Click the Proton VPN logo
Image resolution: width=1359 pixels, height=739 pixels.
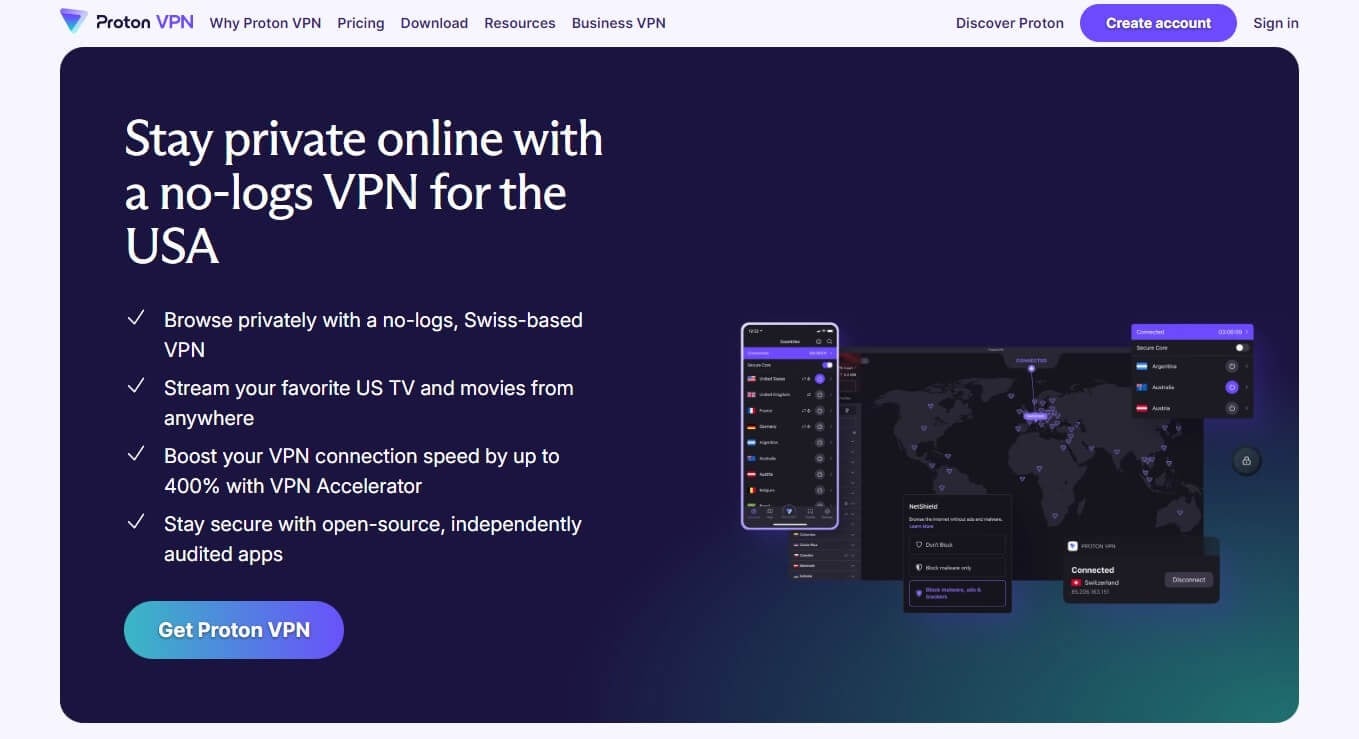pyautogui.click(x=126, y=22)
